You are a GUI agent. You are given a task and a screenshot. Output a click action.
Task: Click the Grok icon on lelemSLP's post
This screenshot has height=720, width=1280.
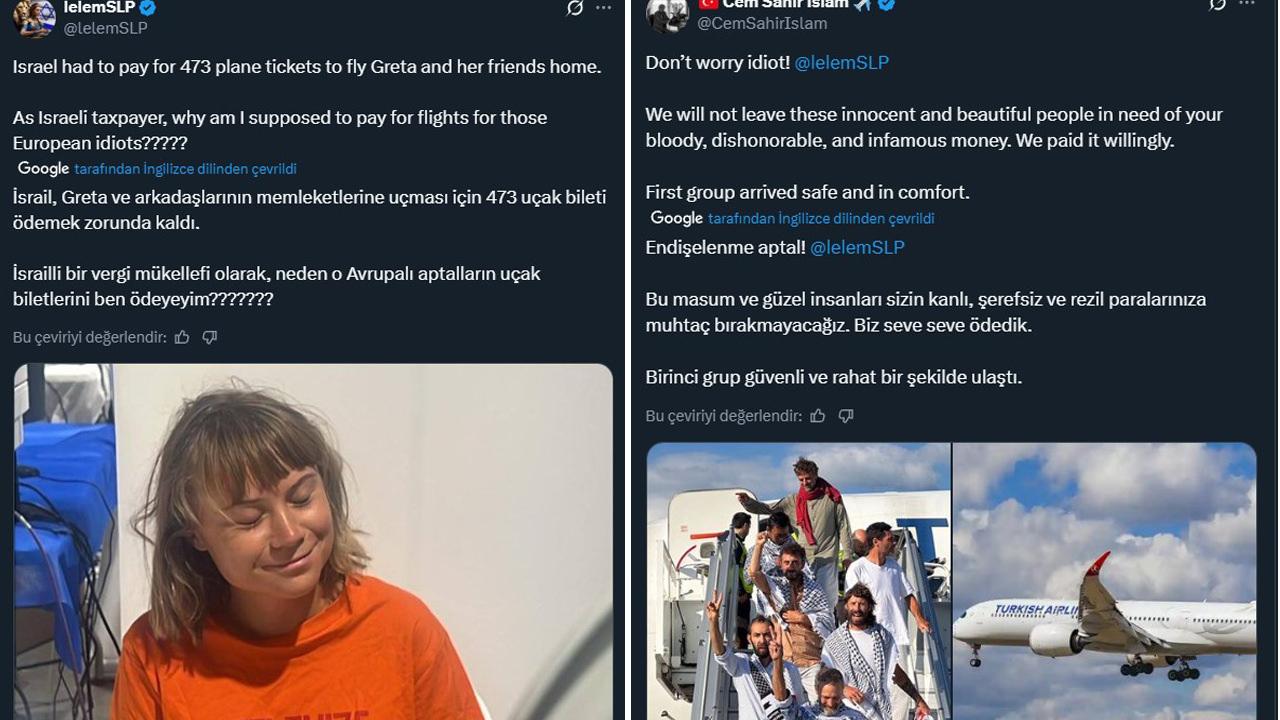(575, 8)
